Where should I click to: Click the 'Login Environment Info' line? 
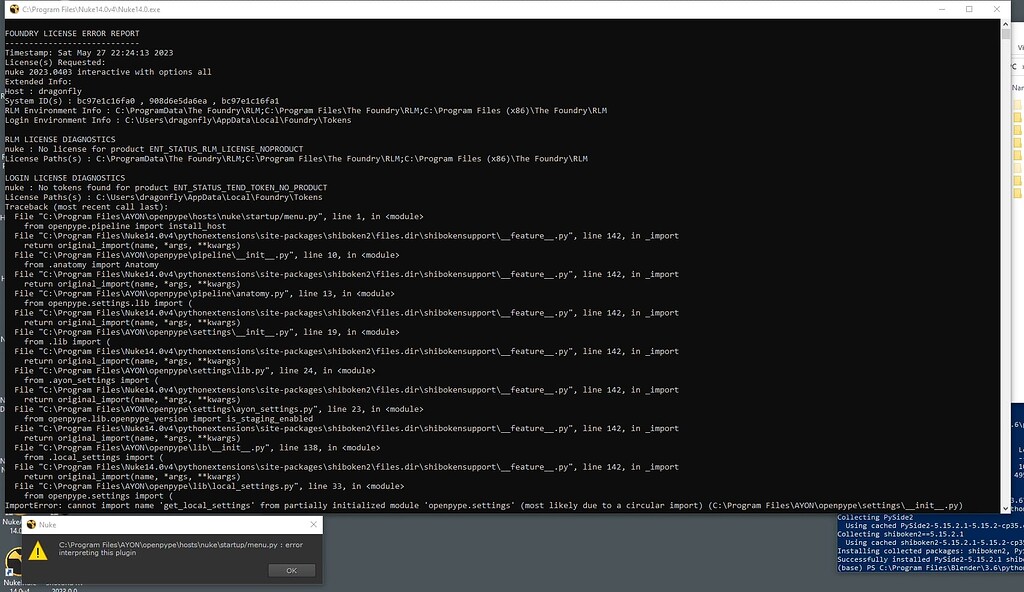point(178,120)
